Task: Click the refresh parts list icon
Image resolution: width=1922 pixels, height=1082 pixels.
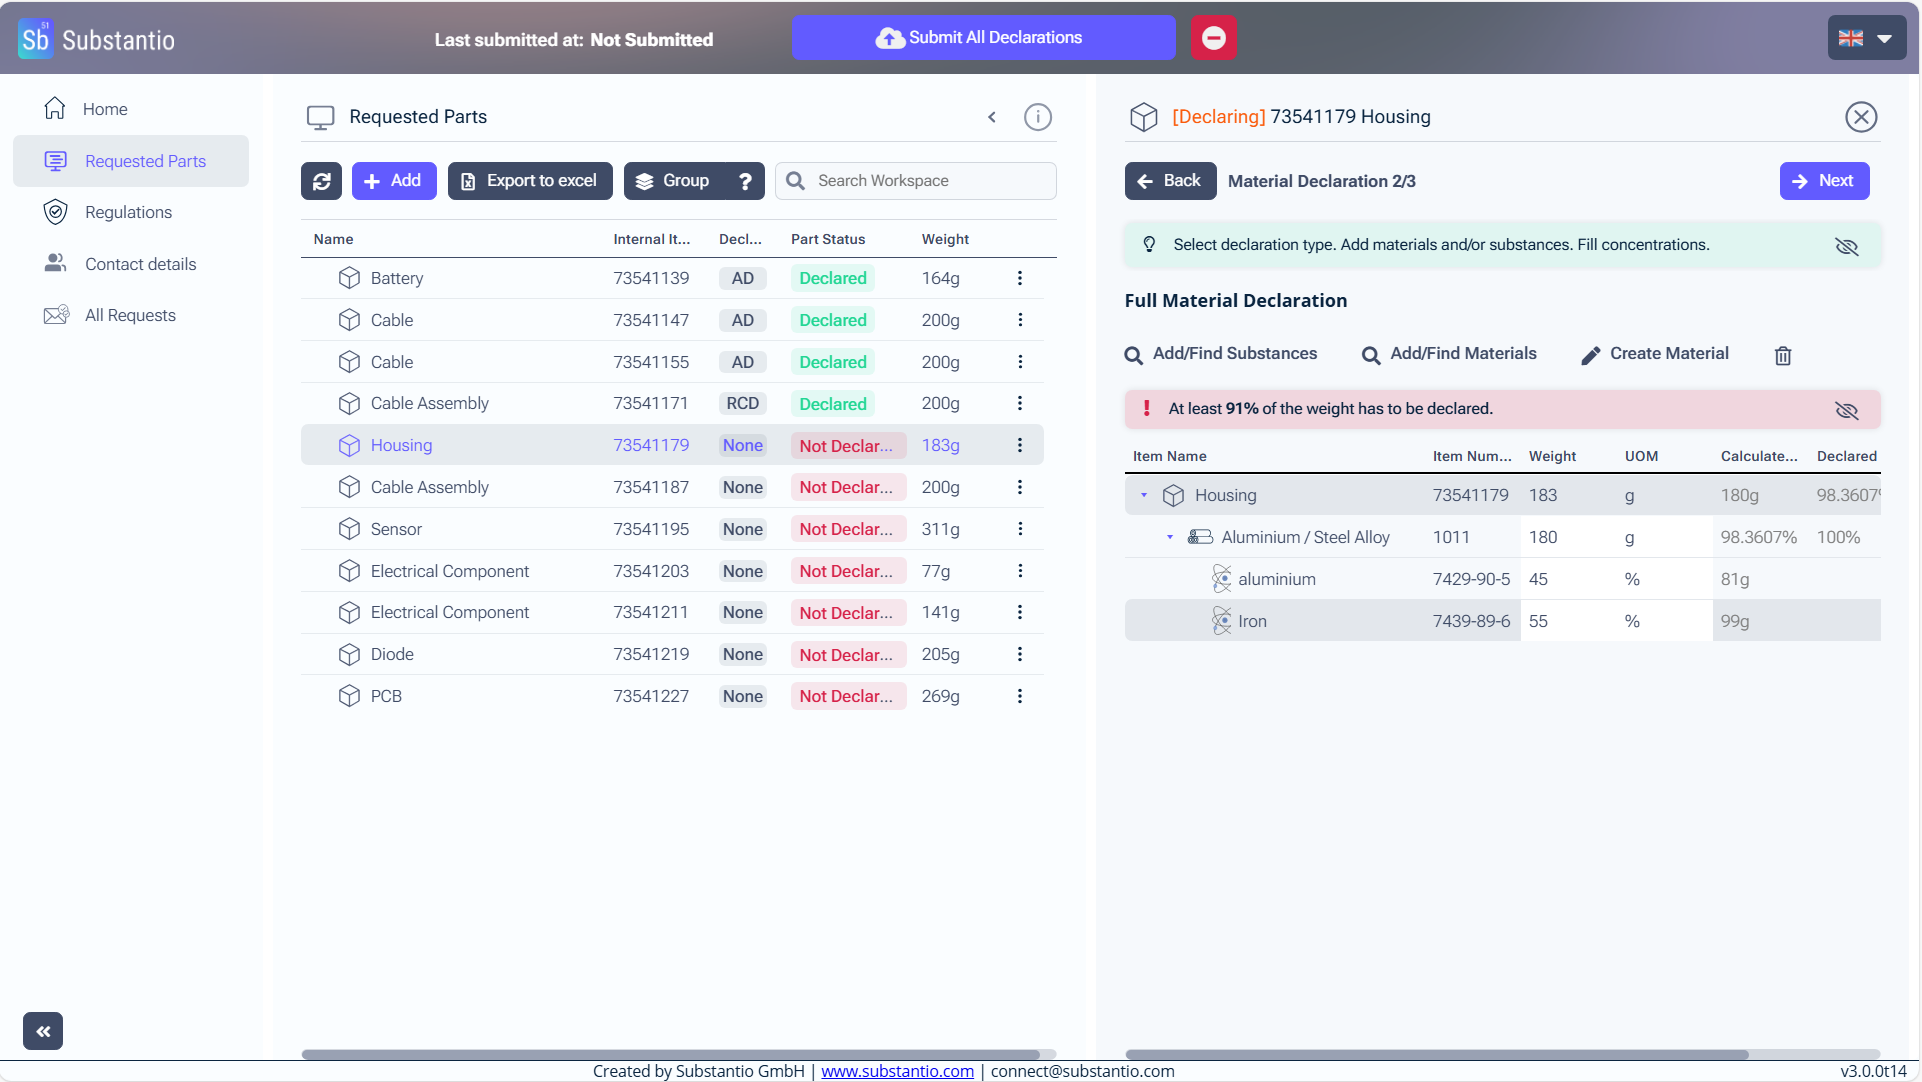Action: (321, 181)
